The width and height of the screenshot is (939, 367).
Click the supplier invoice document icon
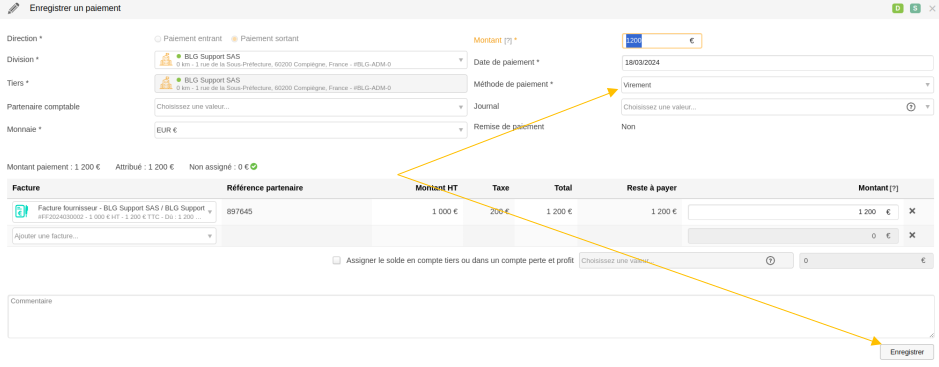point(22,211)
